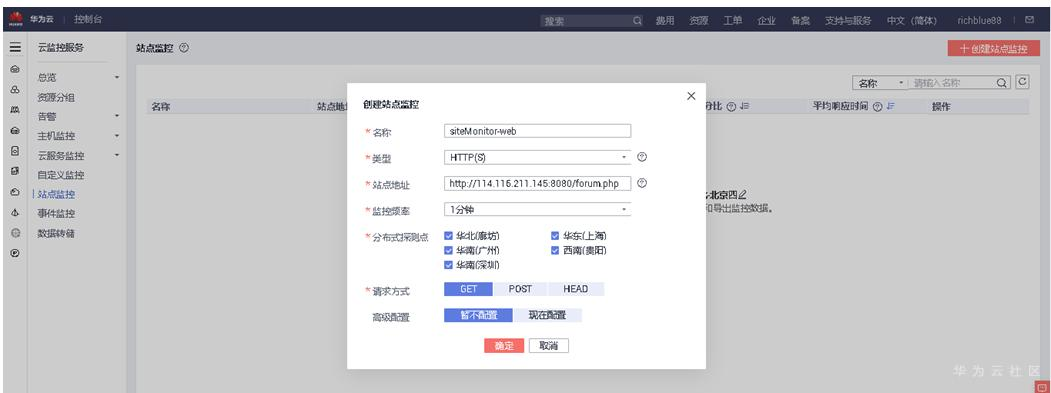Uncheck the 西南(贵阳) probe point
Viewport: 1051px width, 393px height.
[x=555, y=251]
